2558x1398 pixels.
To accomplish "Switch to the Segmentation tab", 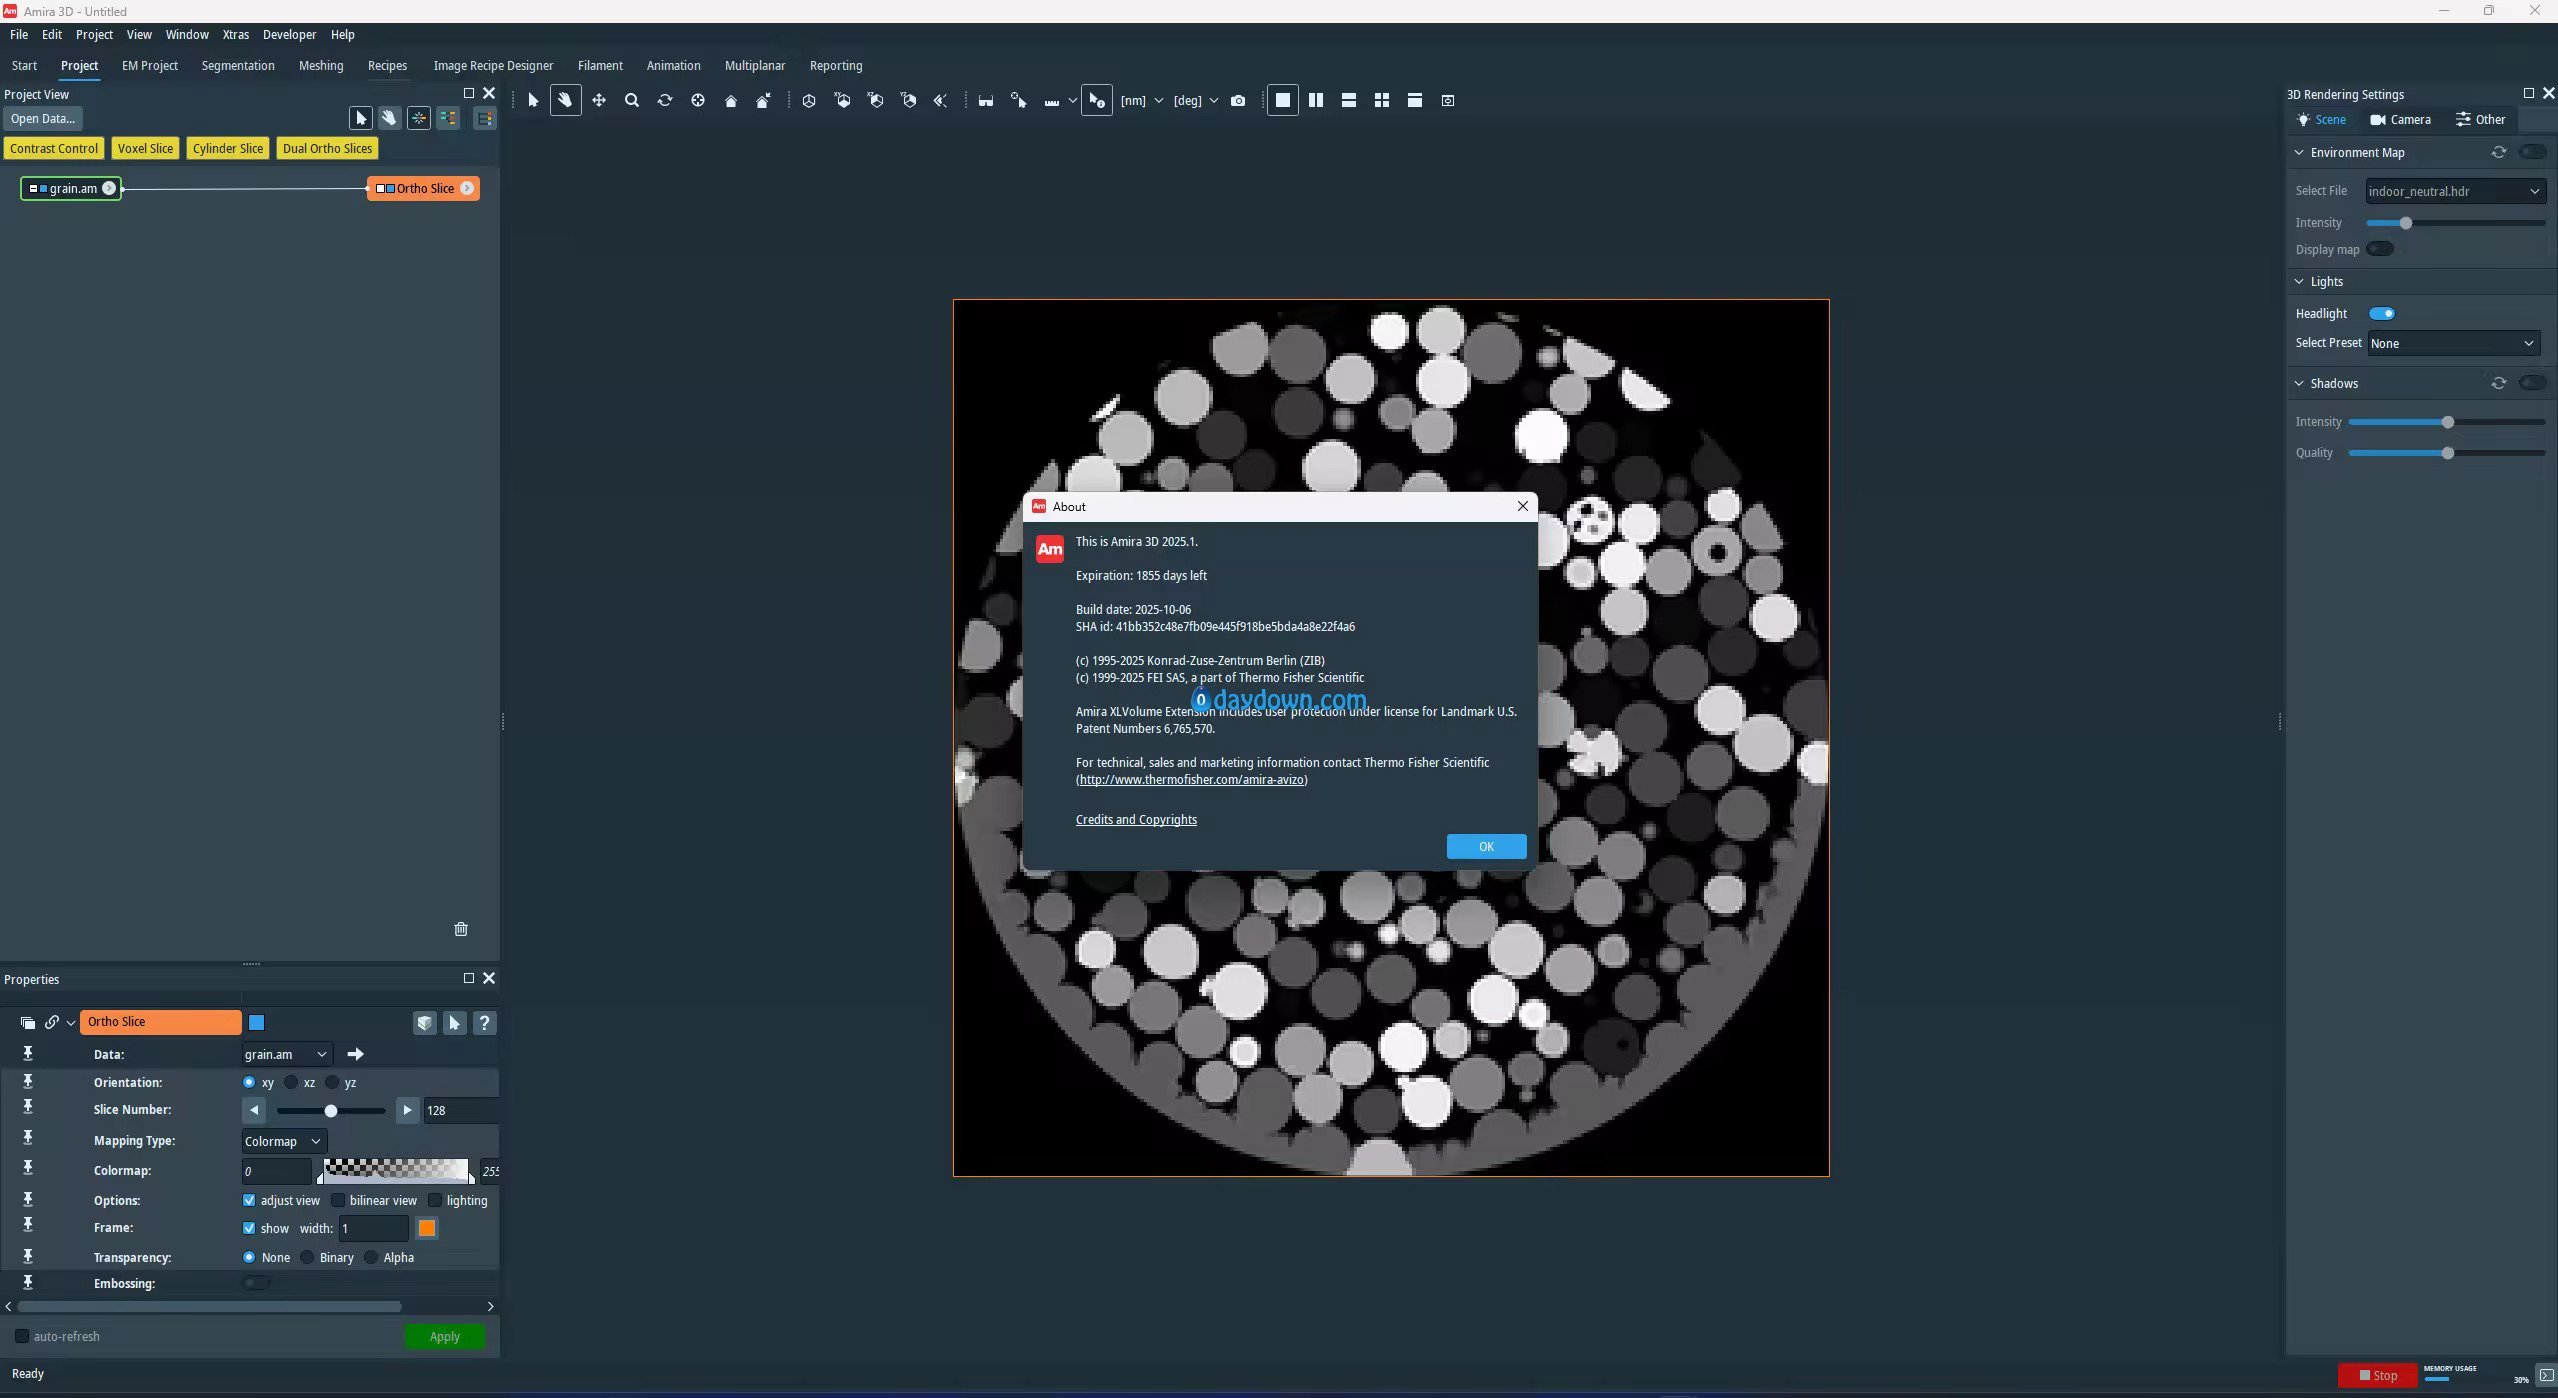I will coord(237,66).
